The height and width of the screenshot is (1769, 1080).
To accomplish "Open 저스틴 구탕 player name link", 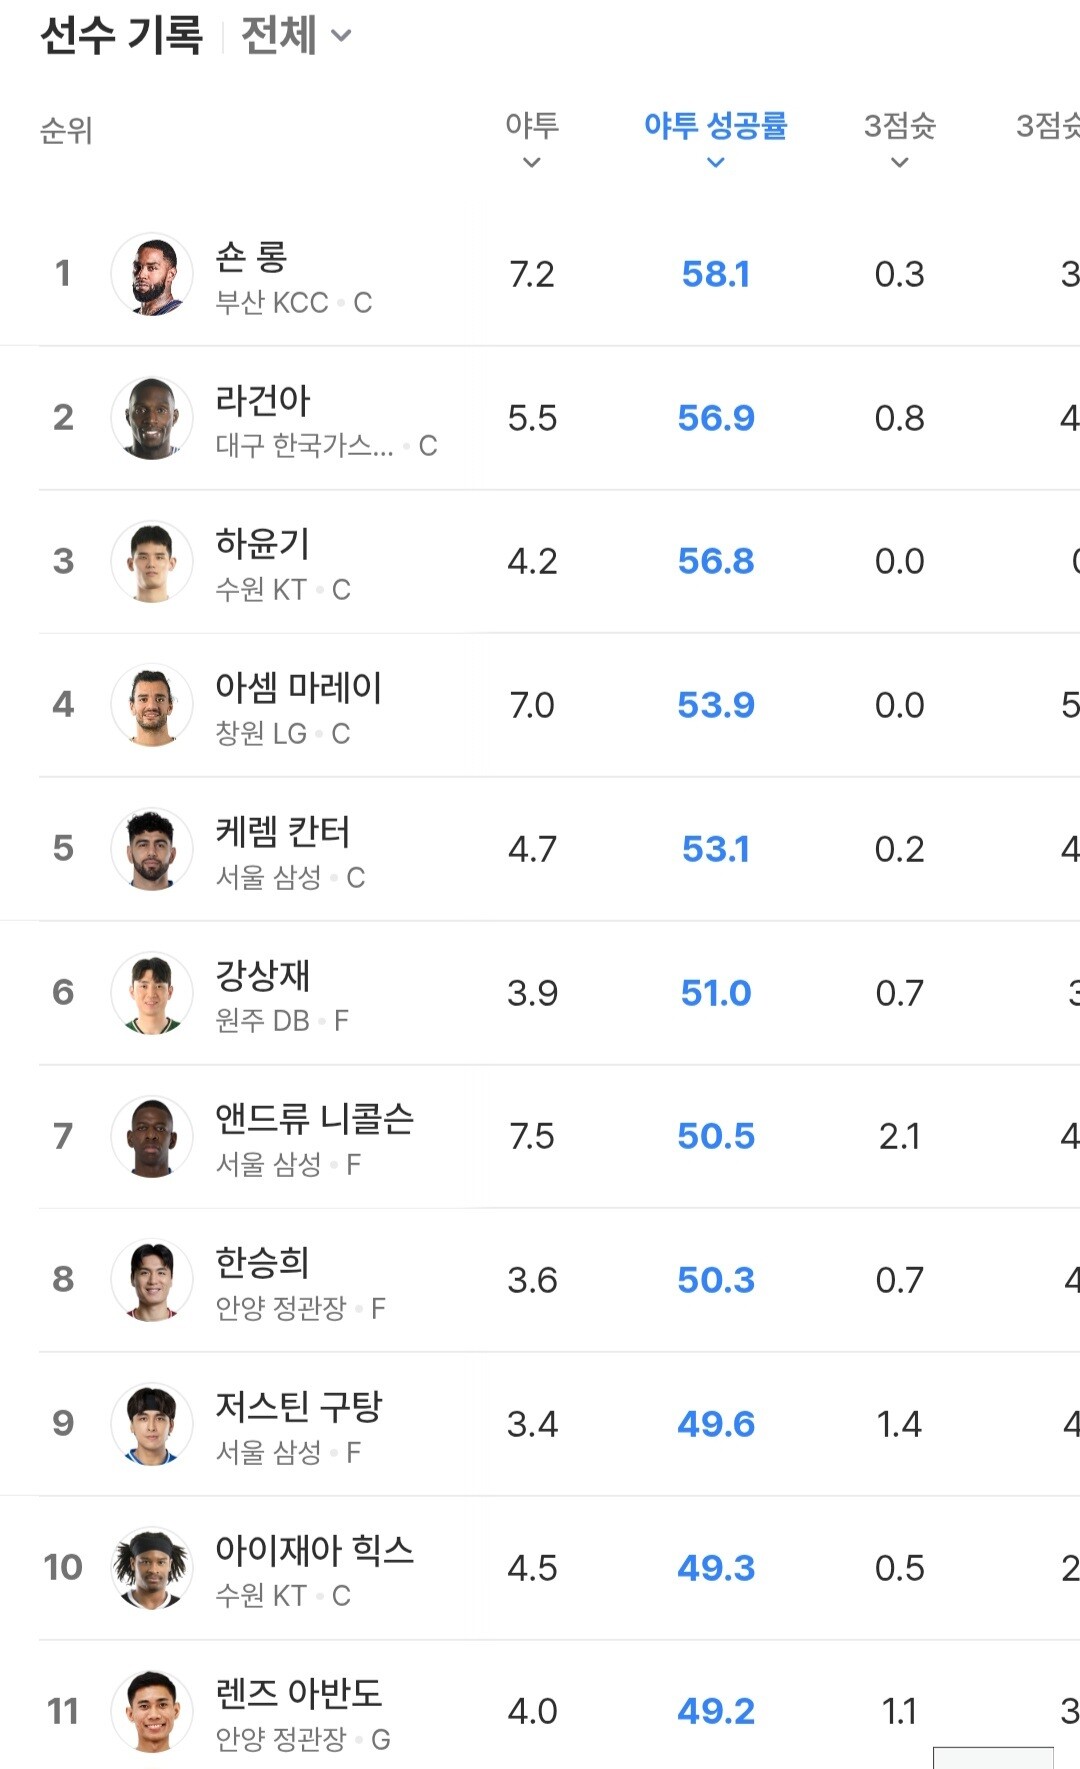I will pyautogui.click(x=298, y=1406).
